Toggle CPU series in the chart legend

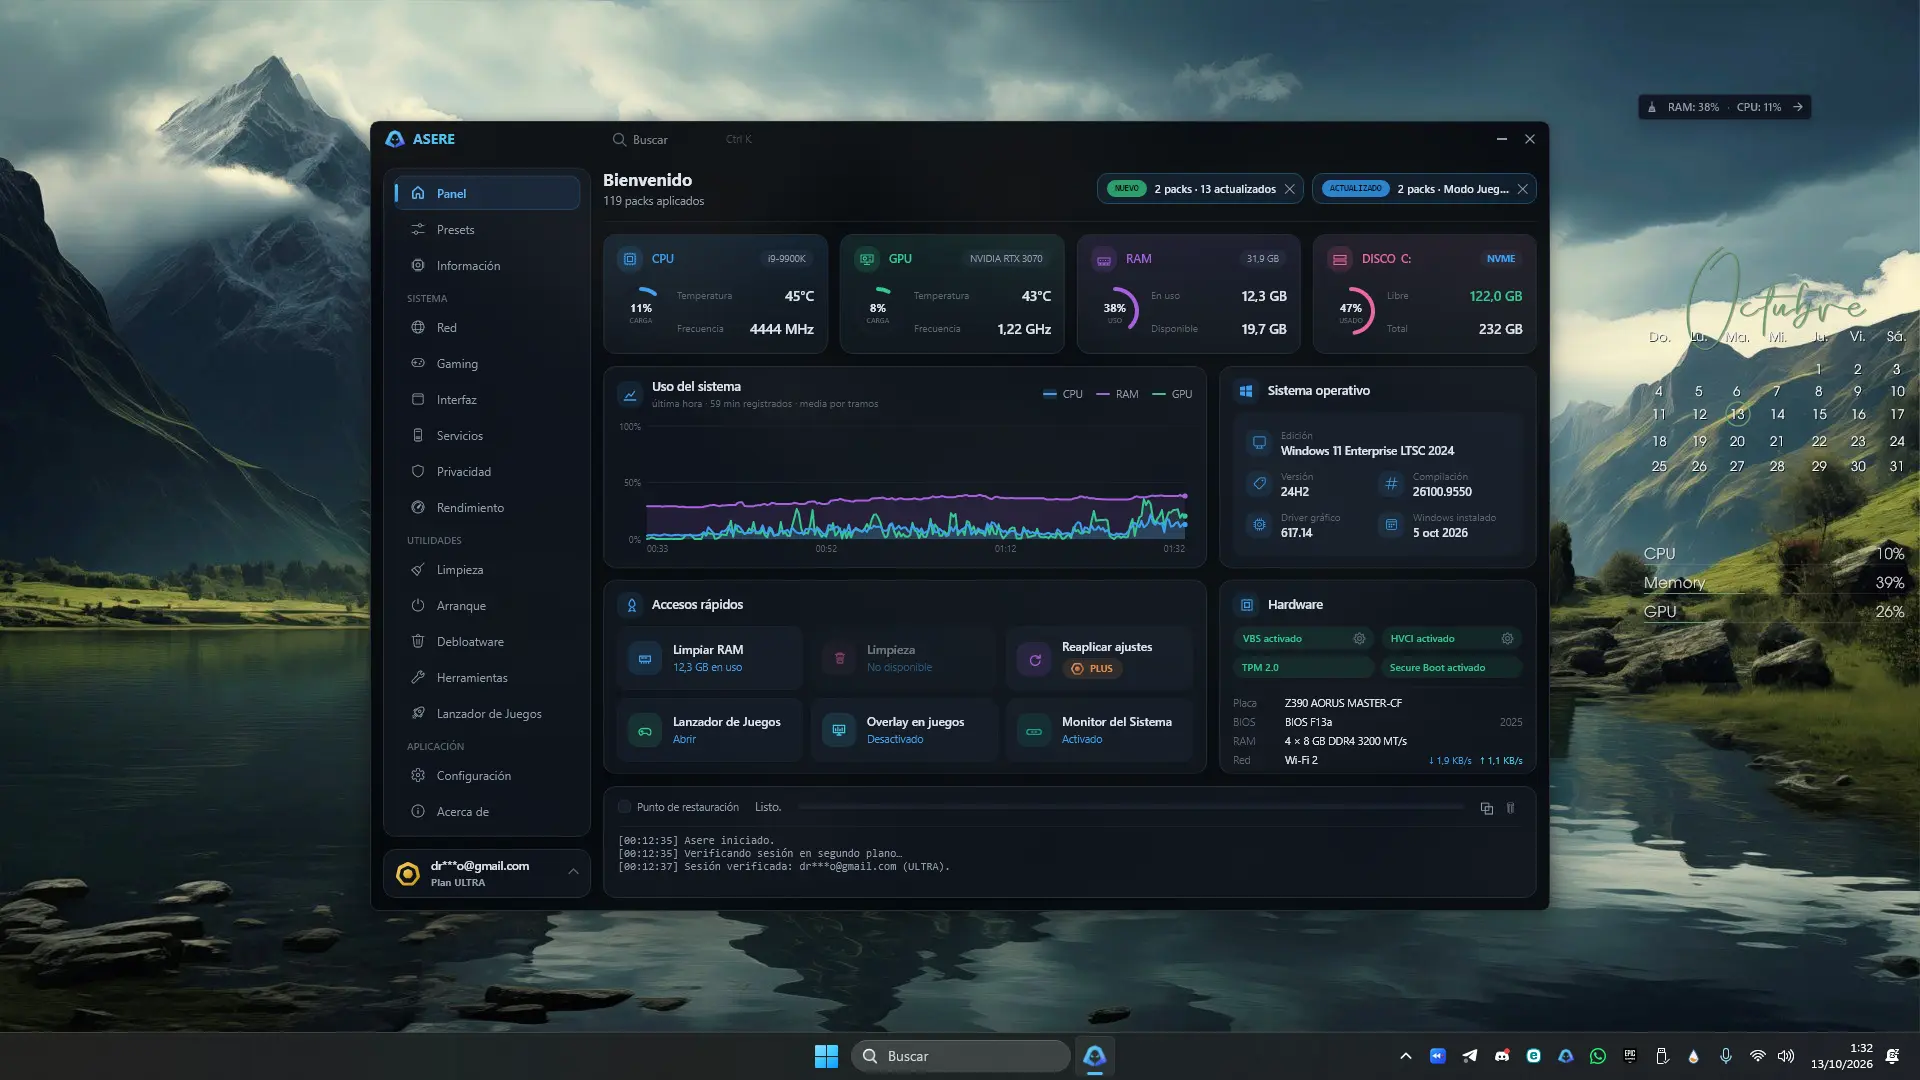click(x=1062, y=394)
